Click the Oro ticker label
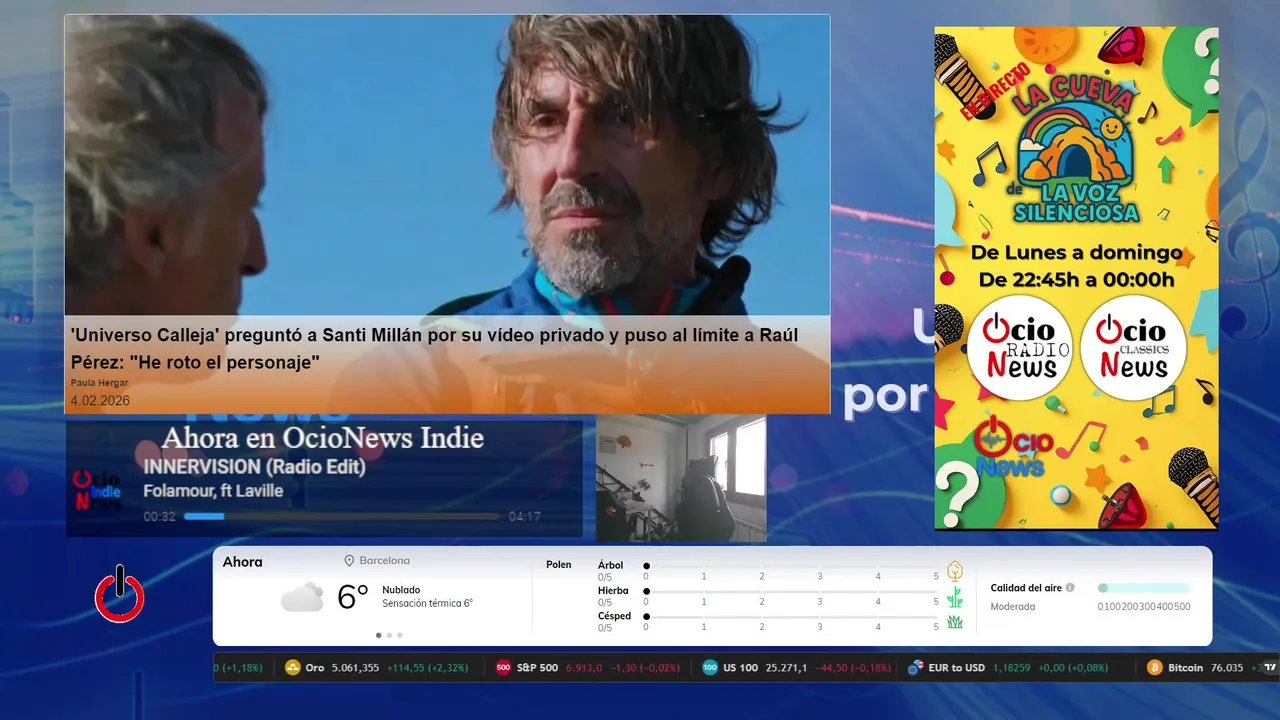 [x=315, y=667]
